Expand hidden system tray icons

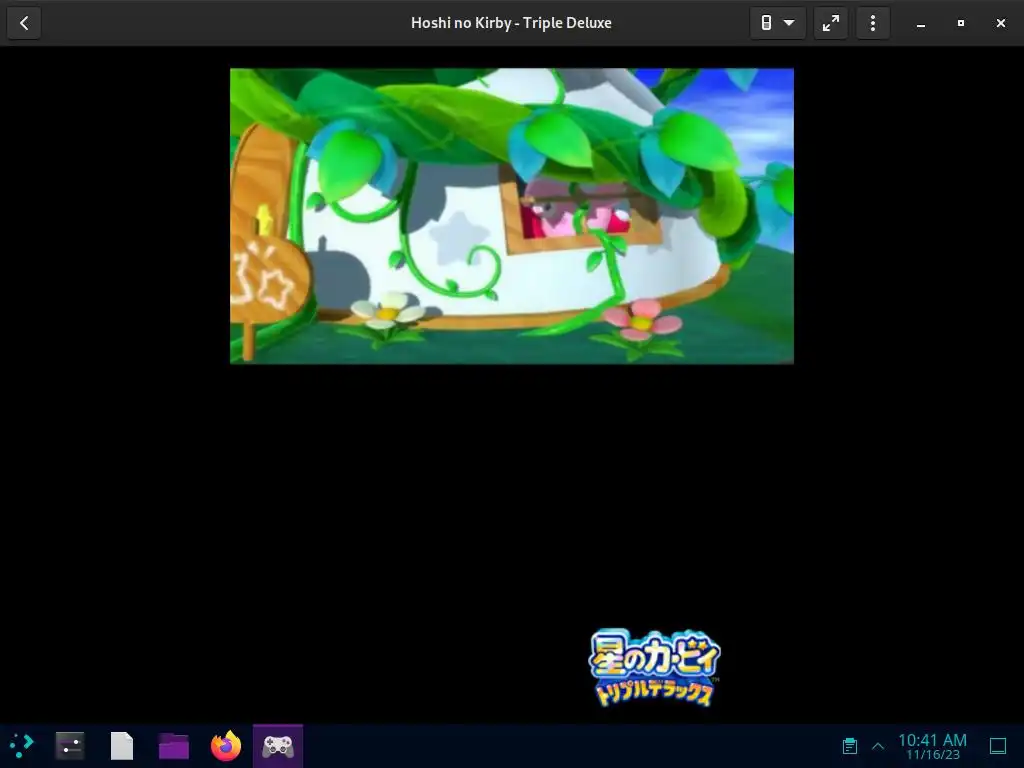pos(878,746)
